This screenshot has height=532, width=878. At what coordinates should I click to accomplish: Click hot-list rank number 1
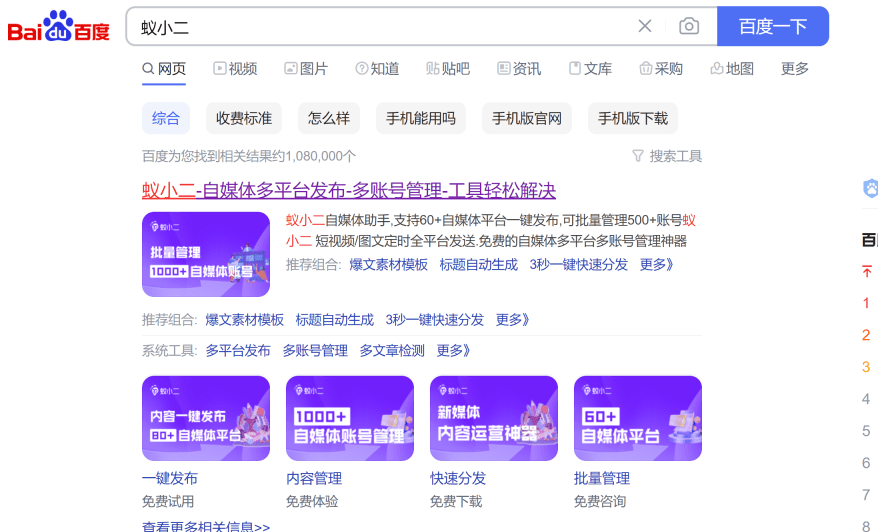tap(866, 303)
